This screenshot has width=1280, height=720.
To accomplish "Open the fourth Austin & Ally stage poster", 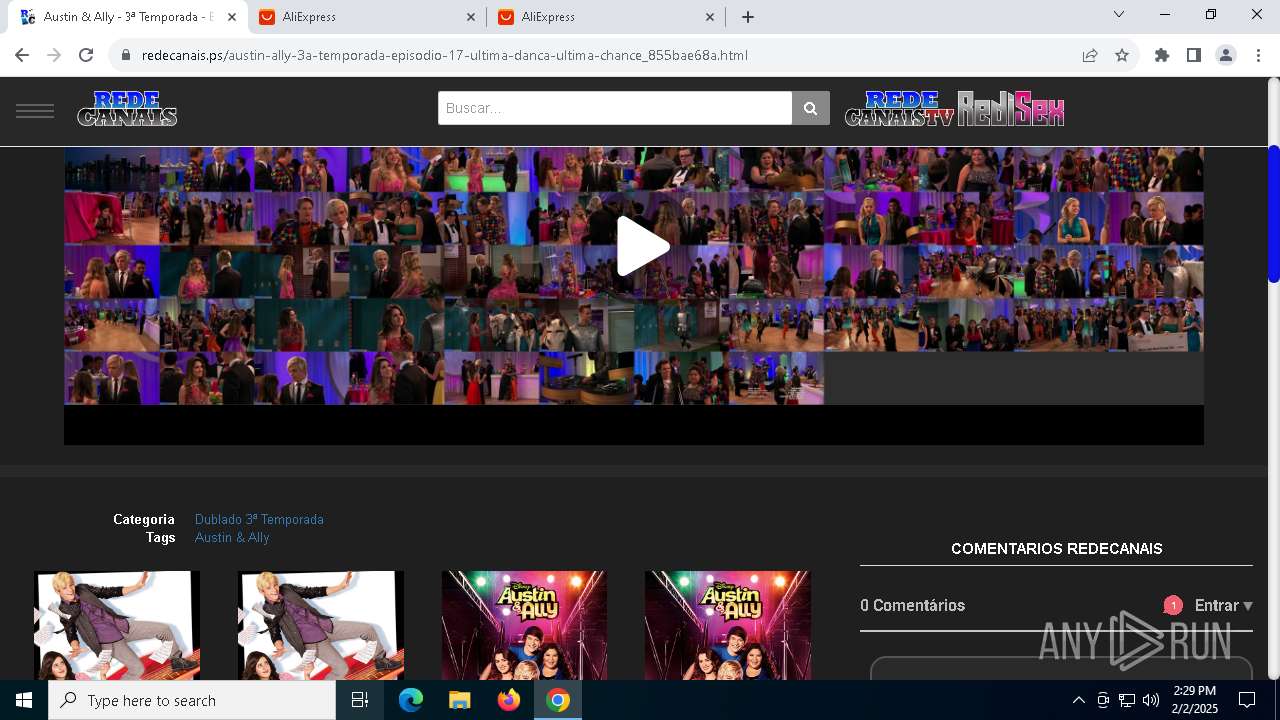I will (728, 625).
